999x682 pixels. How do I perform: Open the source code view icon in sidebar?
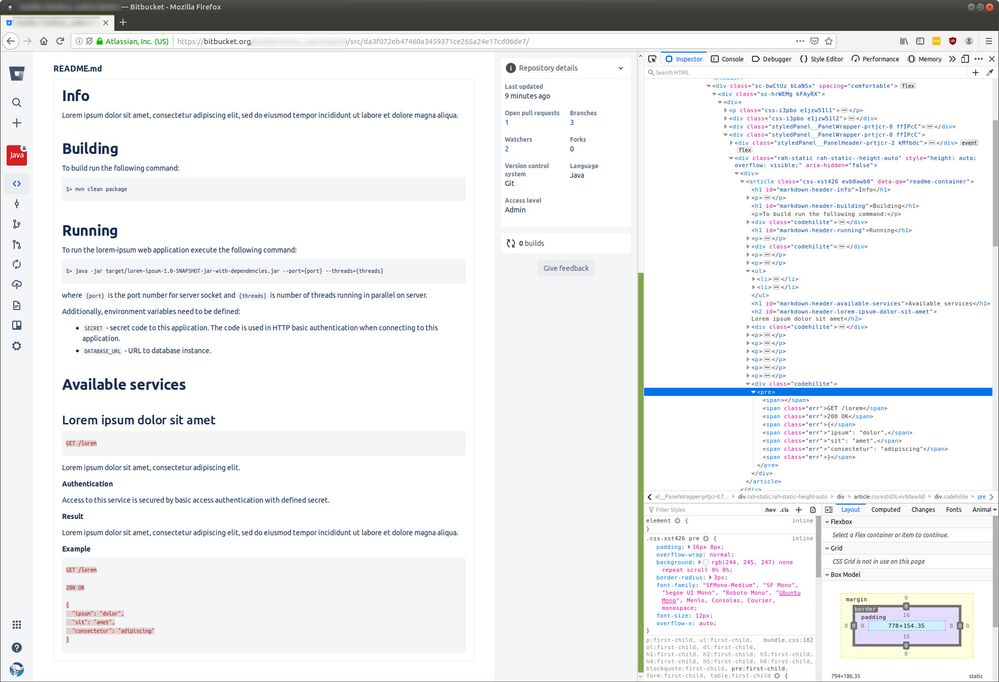(x=17, y=183)
